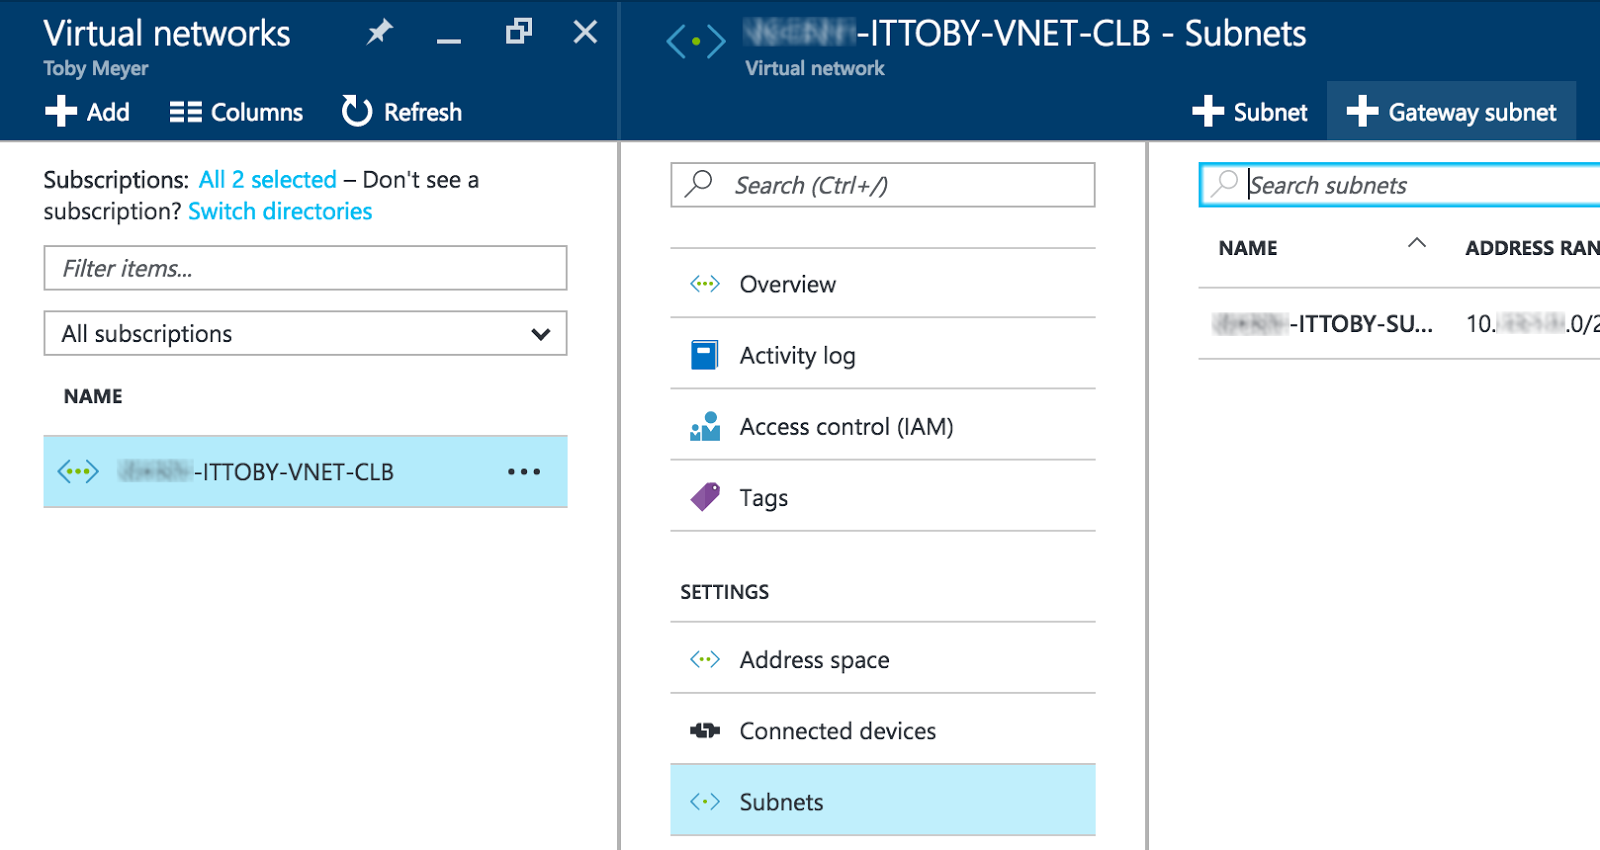Focus the Filter items field
This screenshot has height=850, width=1600.
click(x=305, y=268)
